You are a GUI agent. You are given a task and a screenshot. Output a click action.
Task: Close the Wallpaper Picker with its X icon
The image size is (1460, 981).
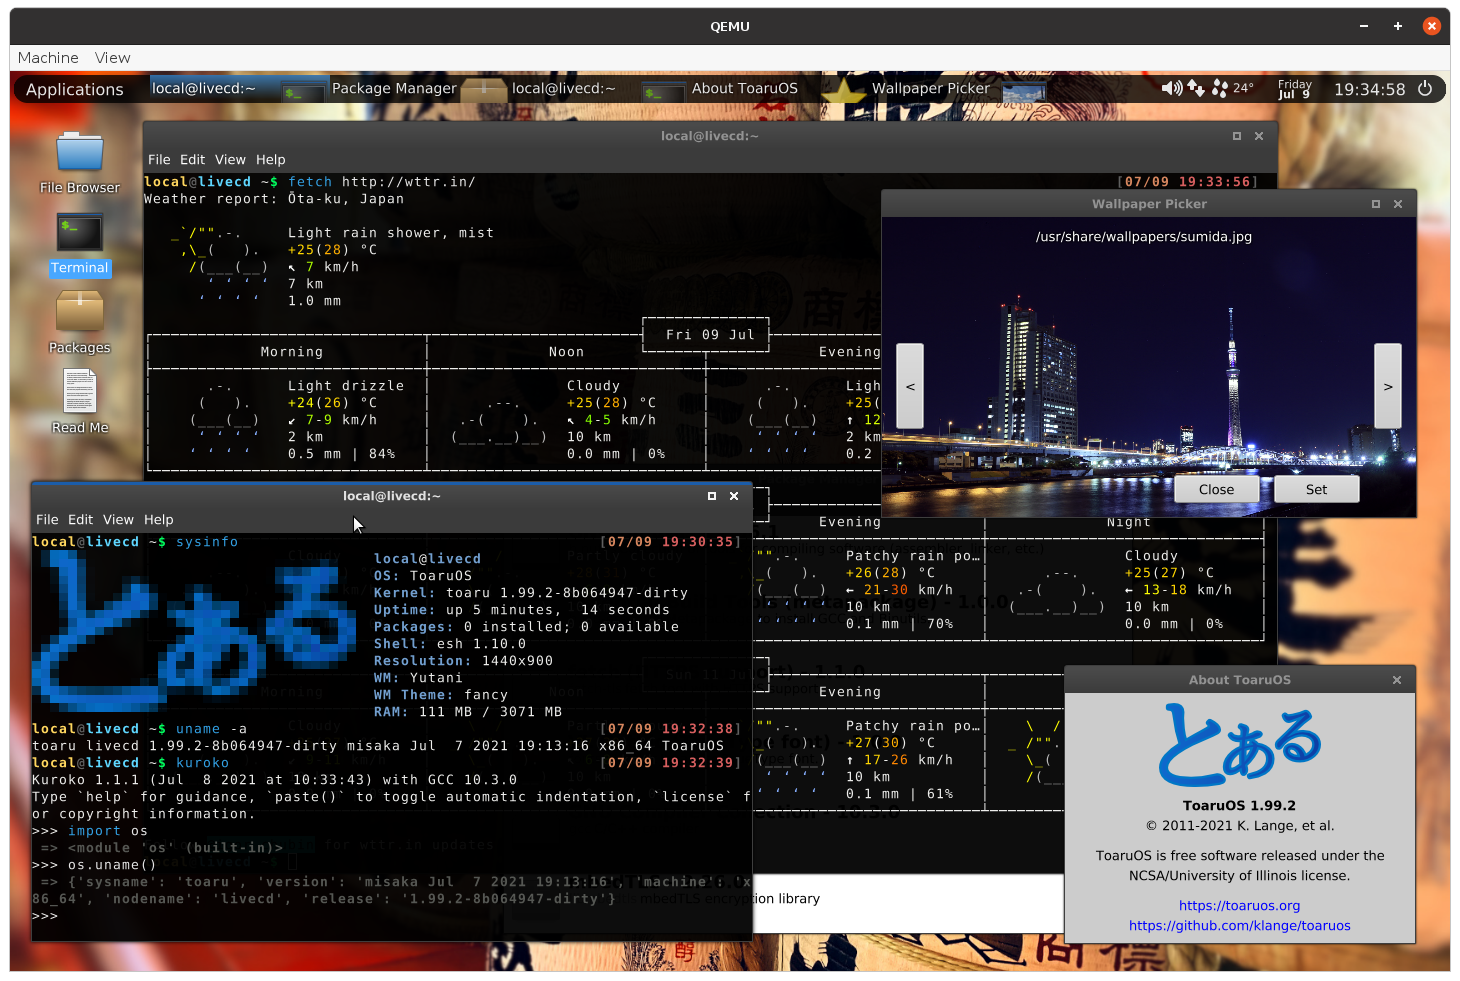coord(1398,204)
